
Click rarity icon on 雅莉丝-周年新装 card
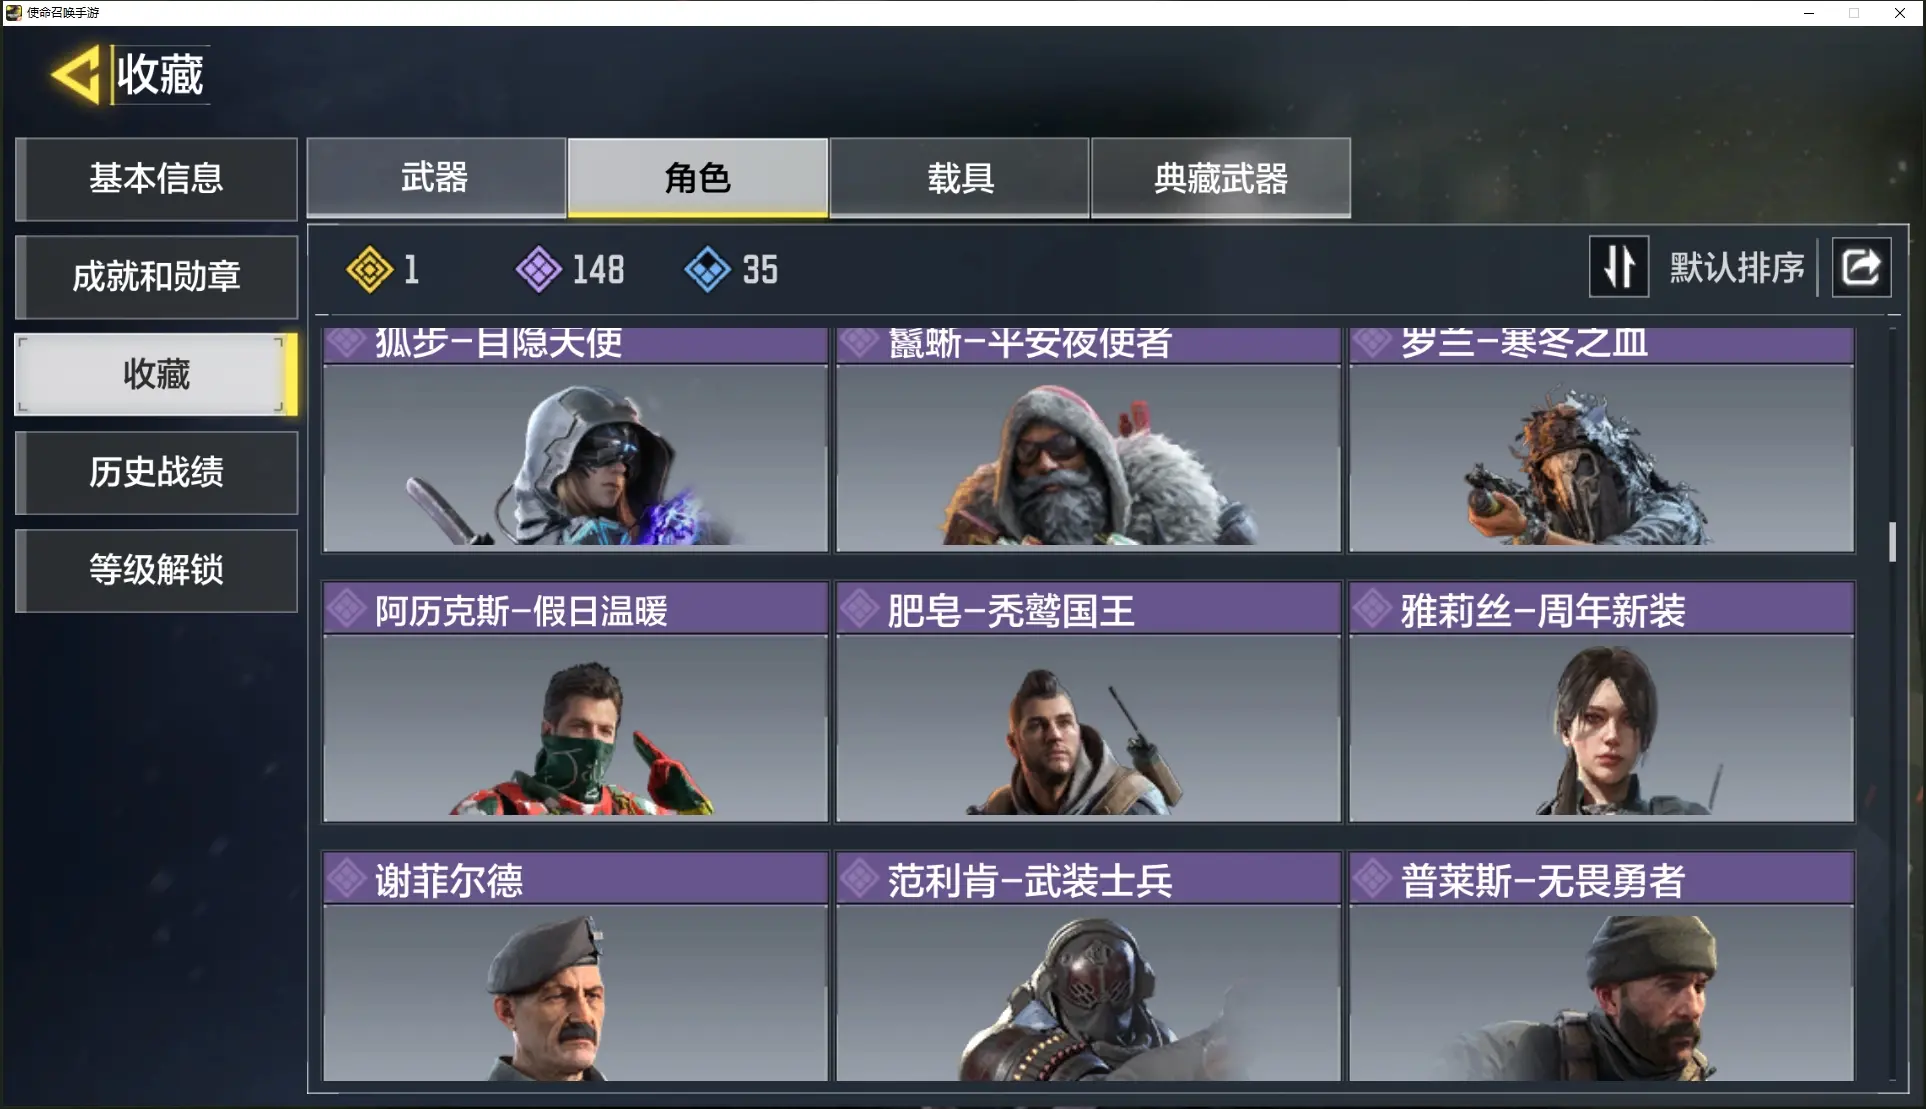1373,609
